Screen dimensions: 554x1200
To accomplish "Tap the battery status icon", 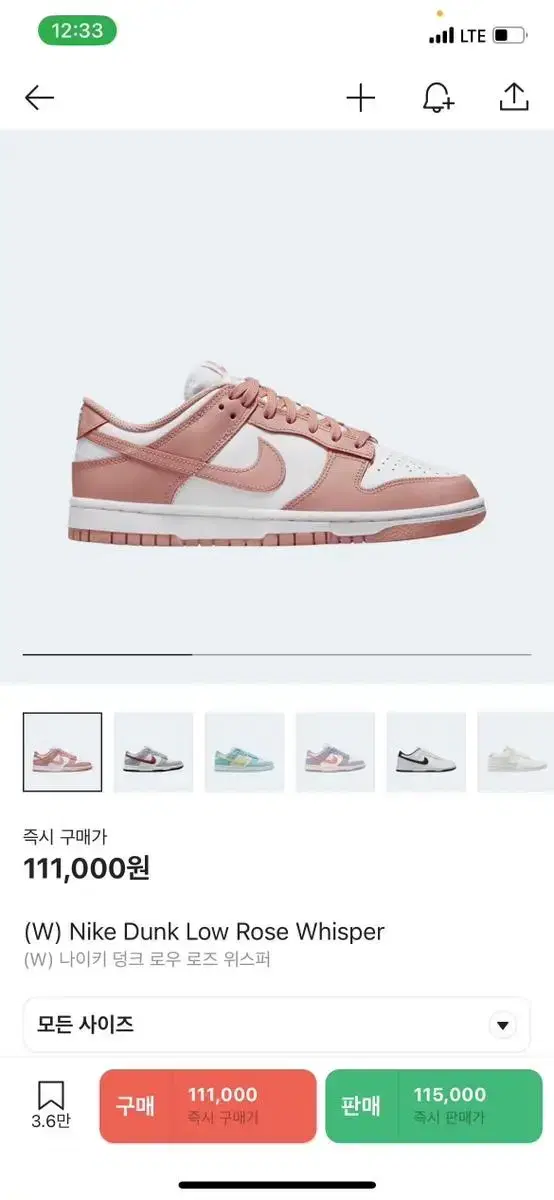I will (x=508, y=35).
